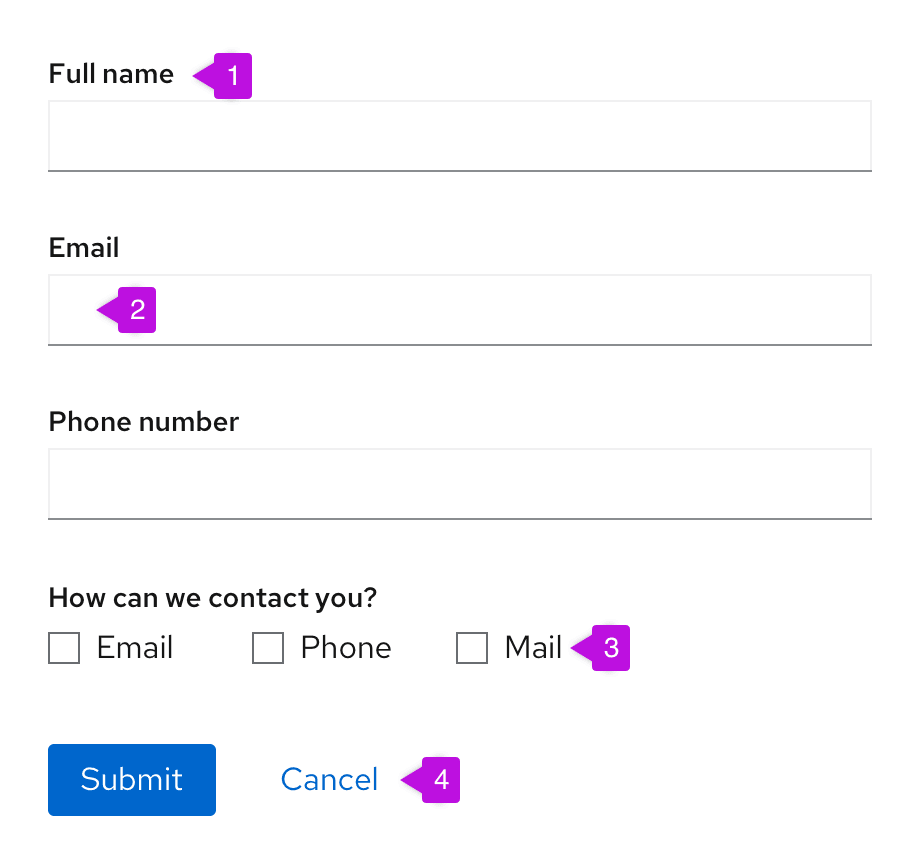The height and width of the screenshot is (864, 918).
Task: Click the purple annotation marker 4
Action: [441, 780]
